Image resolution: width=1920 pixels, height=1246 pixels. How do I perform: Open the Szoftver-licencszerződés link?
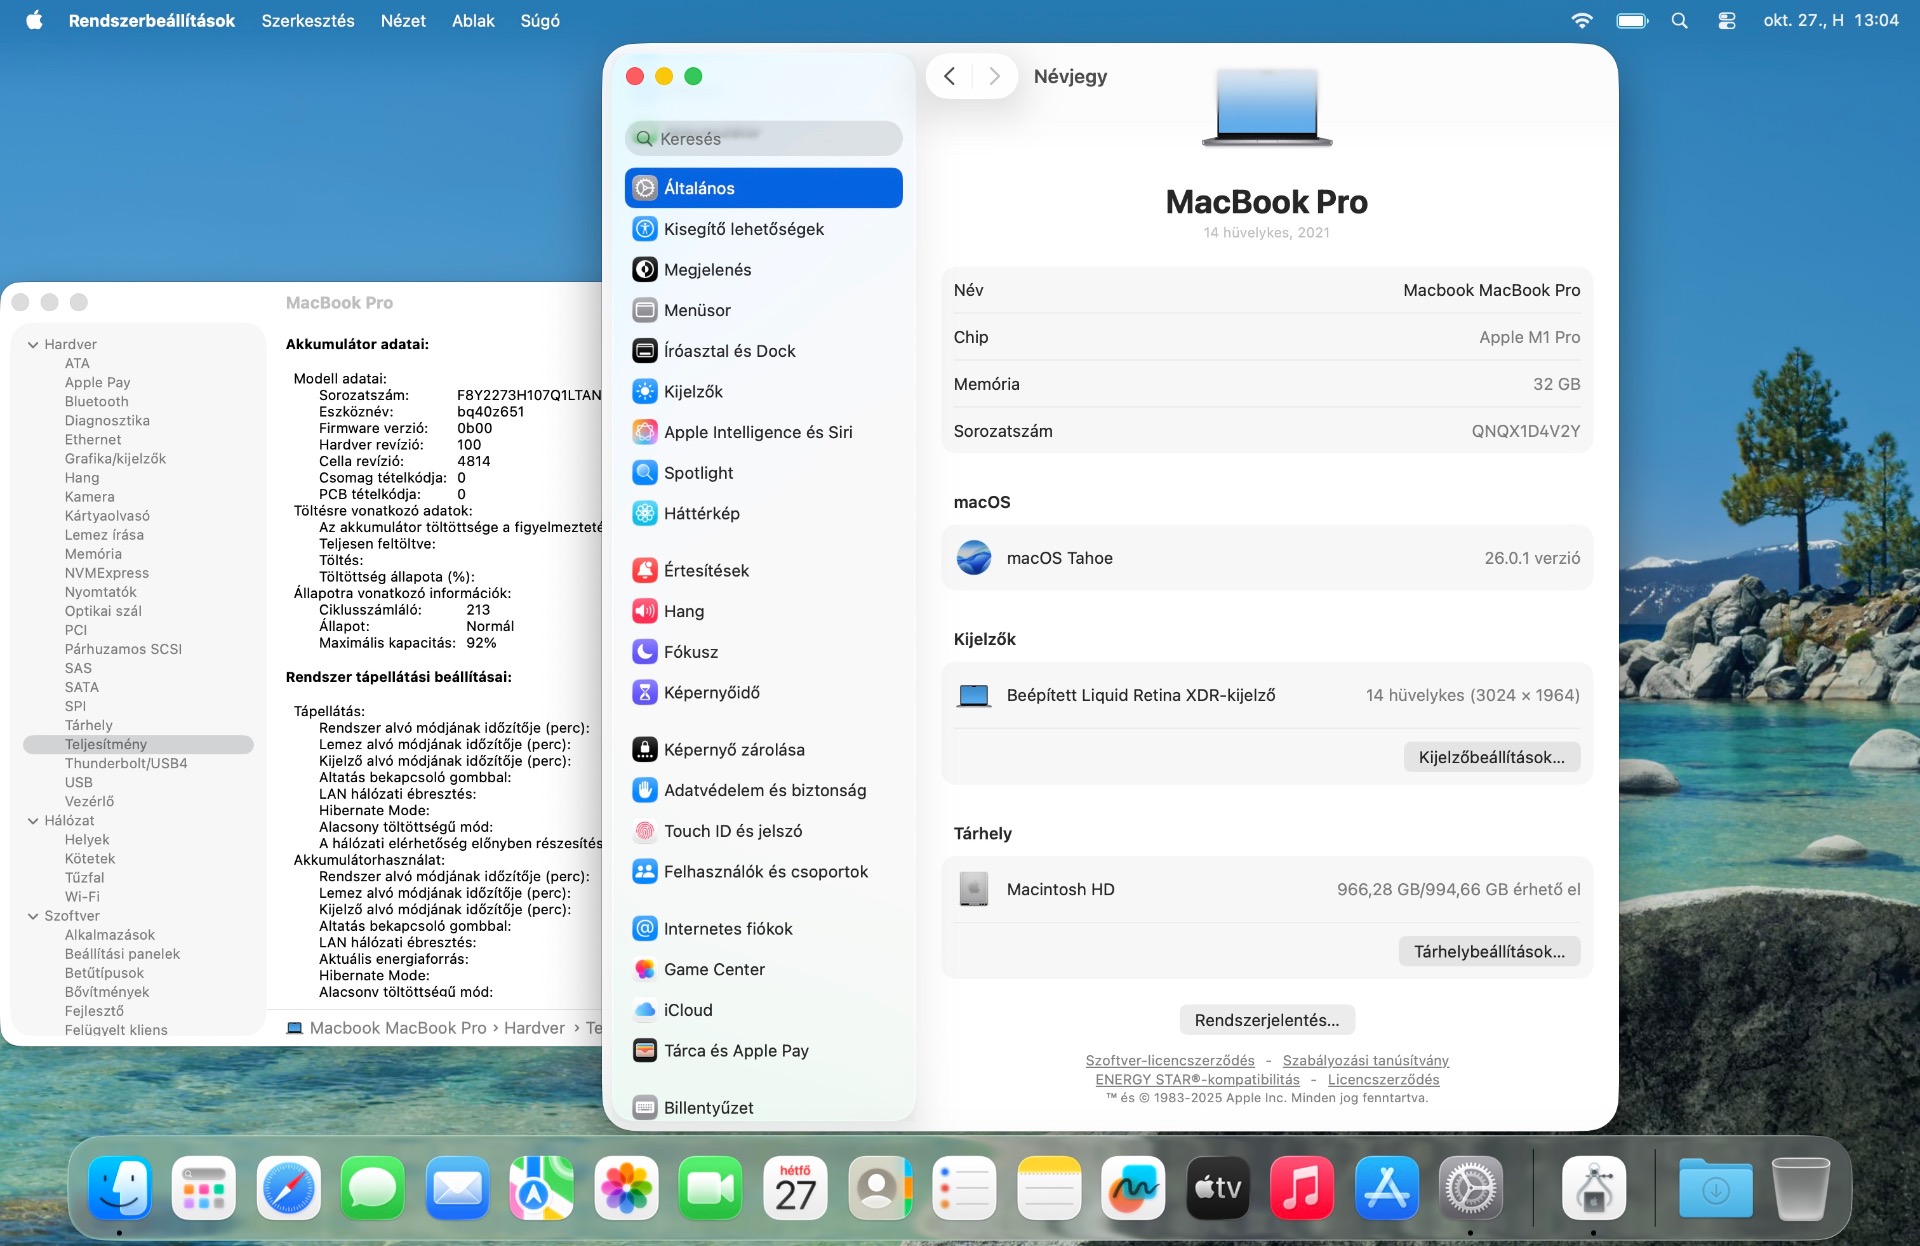point(1169,1060)
